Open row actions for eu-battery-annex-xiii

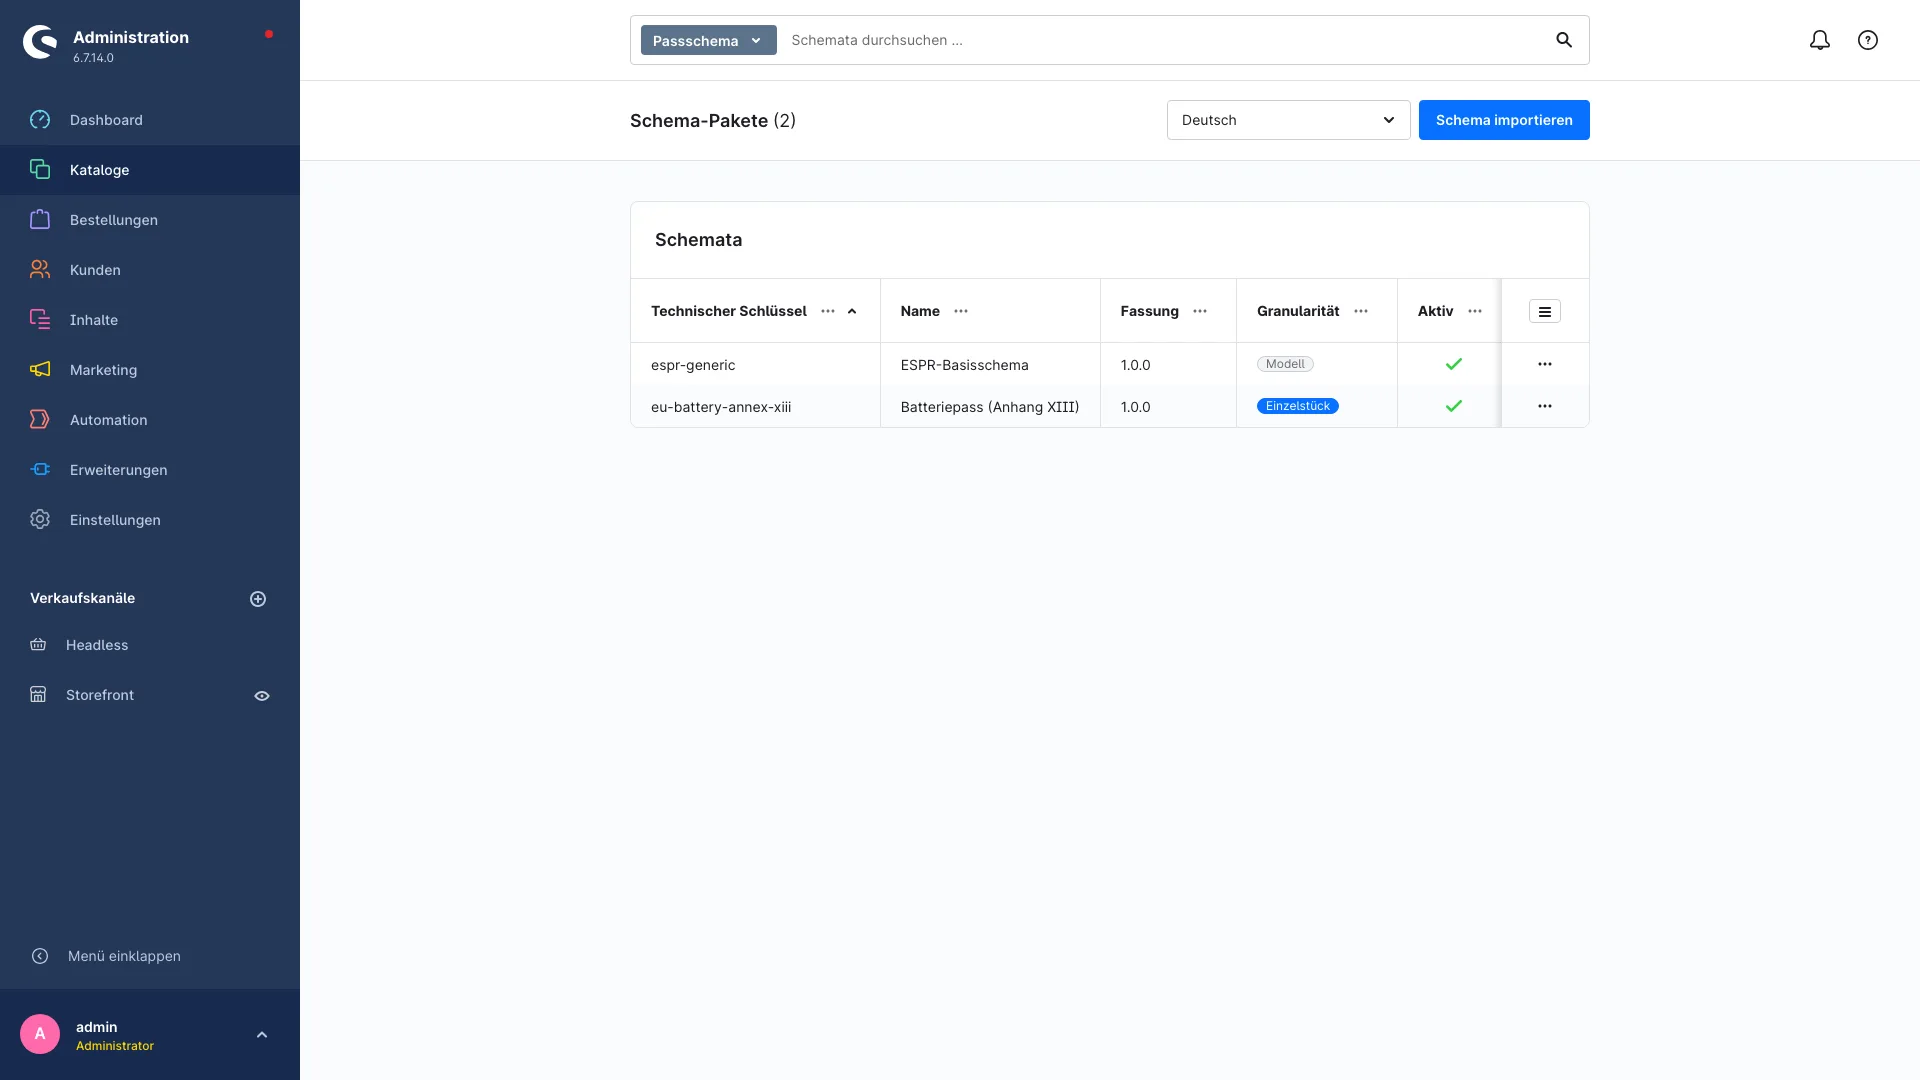pos(1545,406)
